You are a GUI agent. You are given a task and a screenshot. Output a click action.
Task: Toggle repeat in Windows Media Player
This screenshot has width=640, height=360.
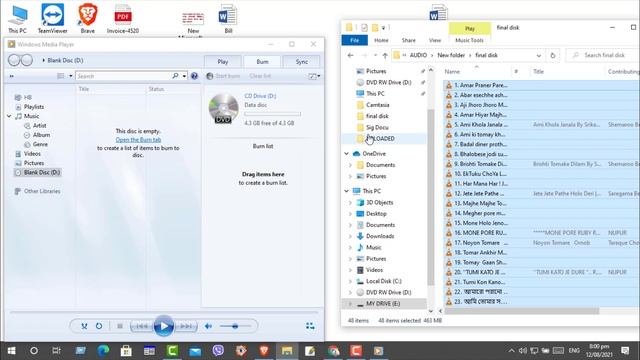(x=99, y=326)
